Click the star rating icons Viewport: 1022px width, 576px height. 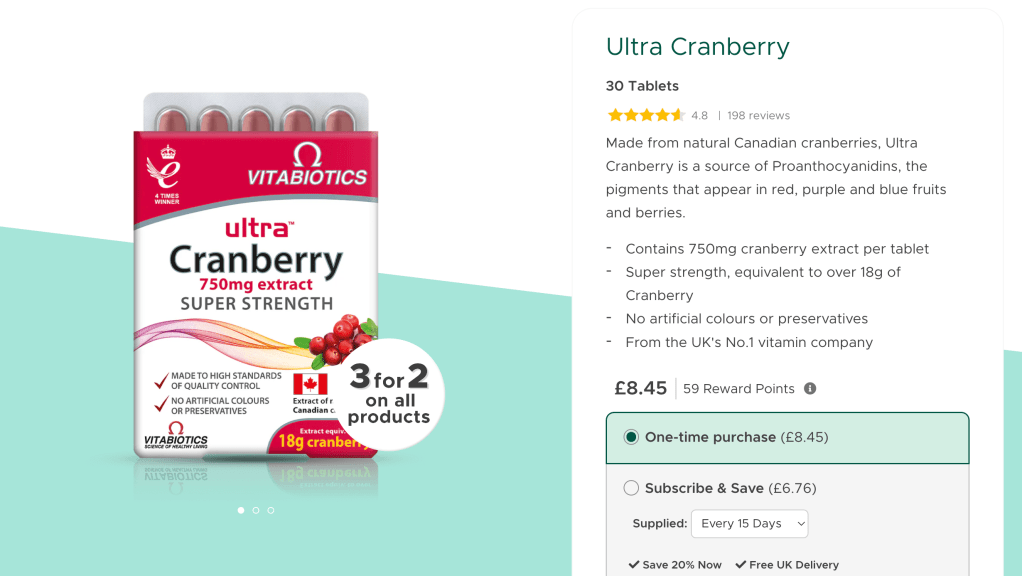[x=645, y=115]
